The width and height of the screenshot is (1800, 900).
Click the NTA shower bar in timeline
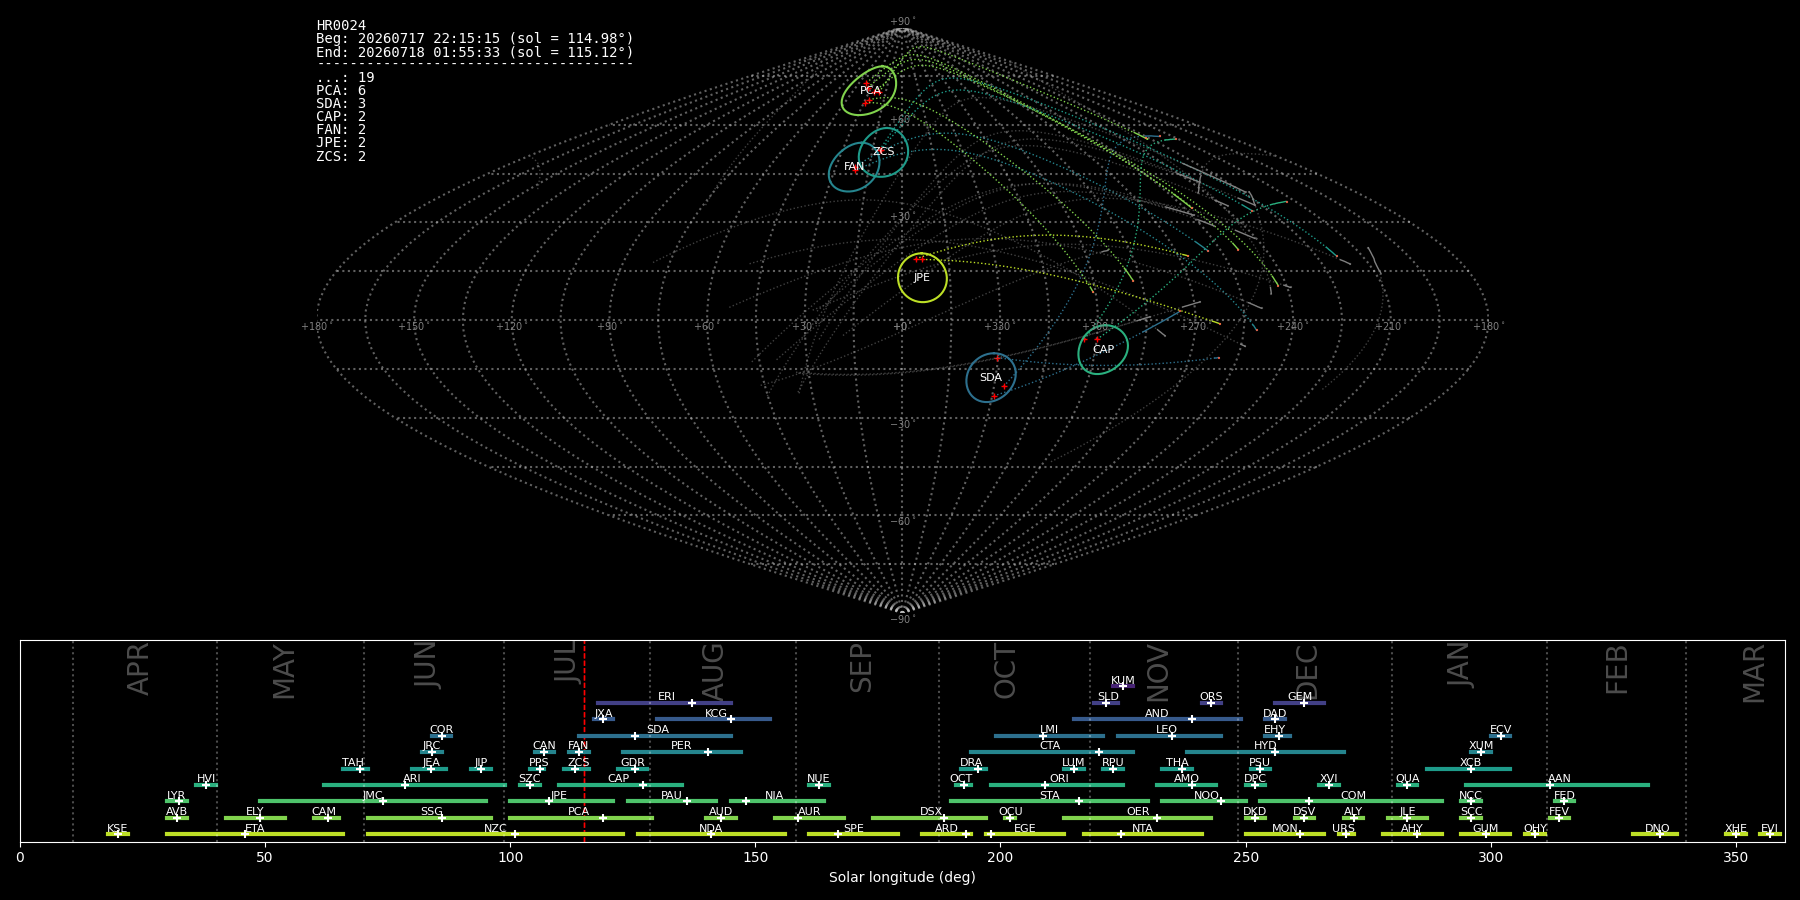point(1143,834)
